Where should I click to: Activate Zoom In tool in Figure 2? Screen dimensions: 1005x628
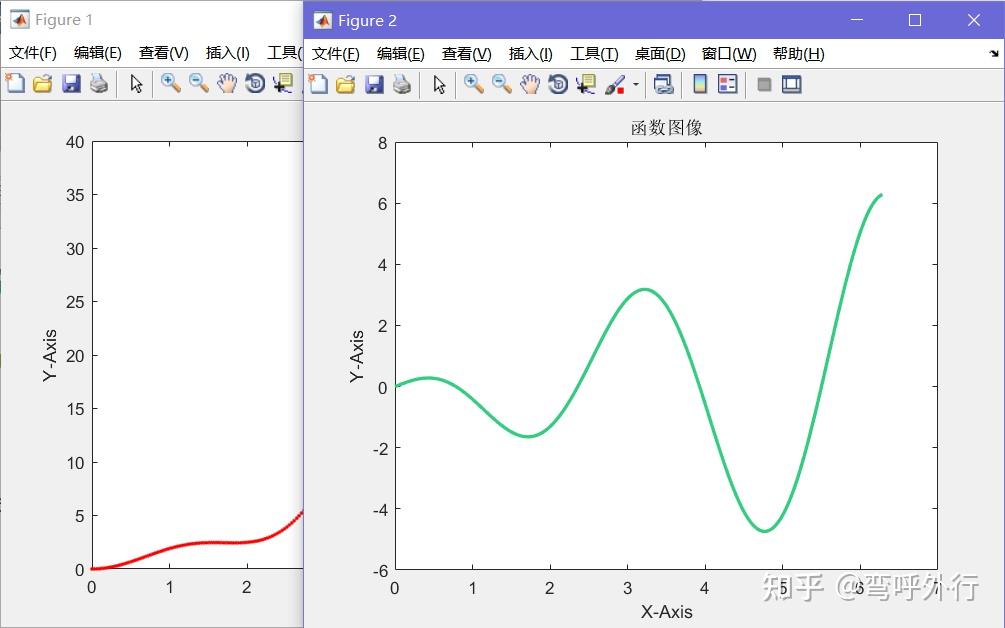click(474, 84)
